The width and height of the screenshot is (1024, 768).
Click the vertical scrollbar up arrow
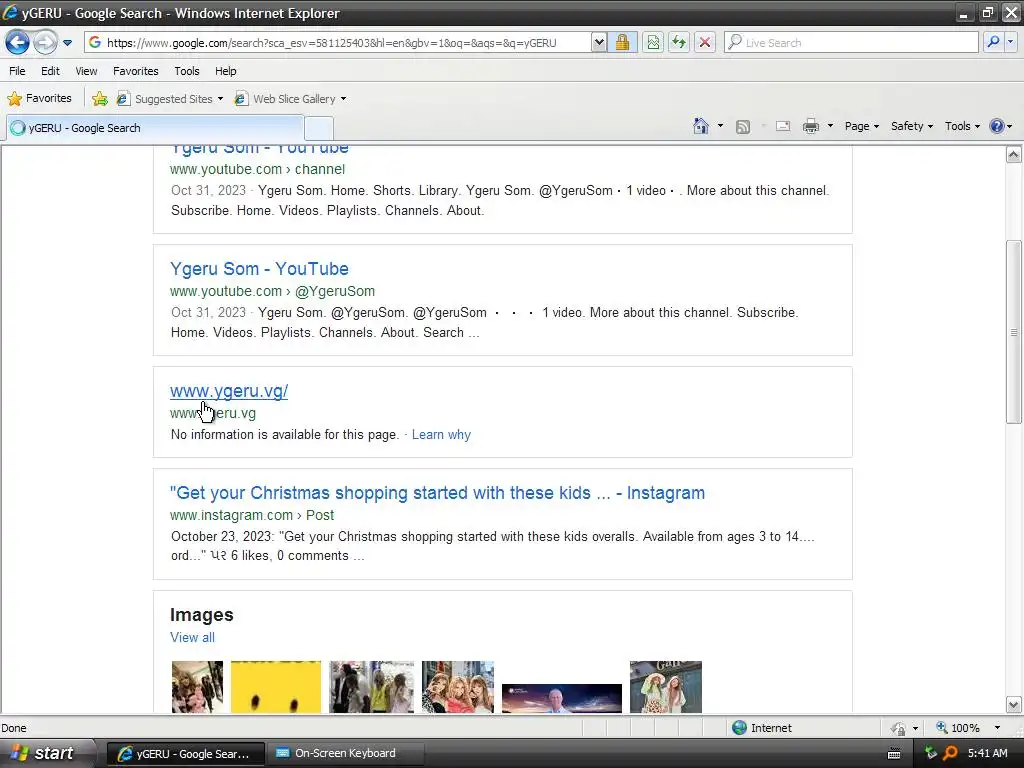click(x=1014, y=155)
